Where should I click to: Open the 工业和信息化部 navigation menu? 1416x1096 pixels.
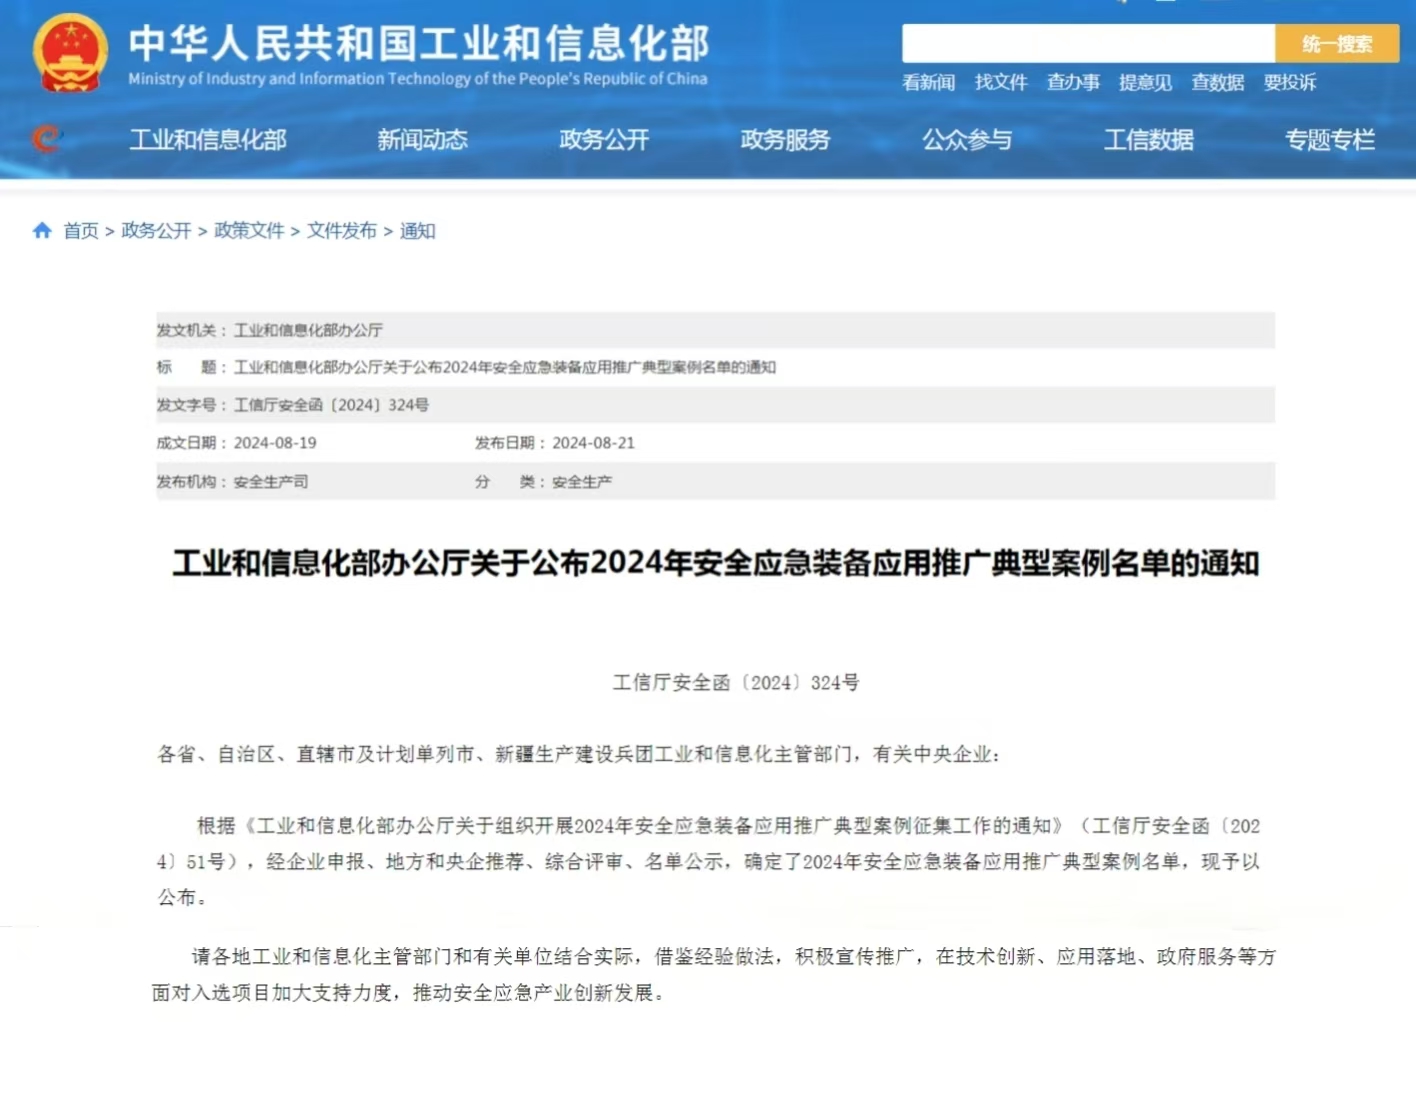208,140
